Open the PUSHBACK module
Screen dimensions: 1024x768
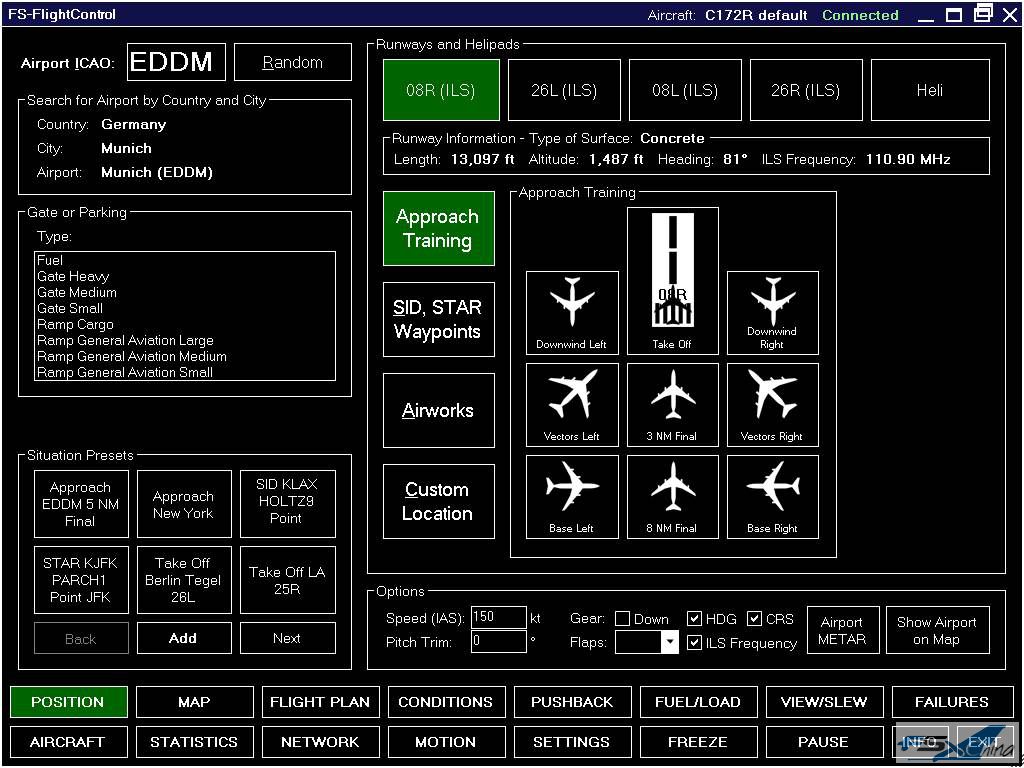[x=573, y=702]
